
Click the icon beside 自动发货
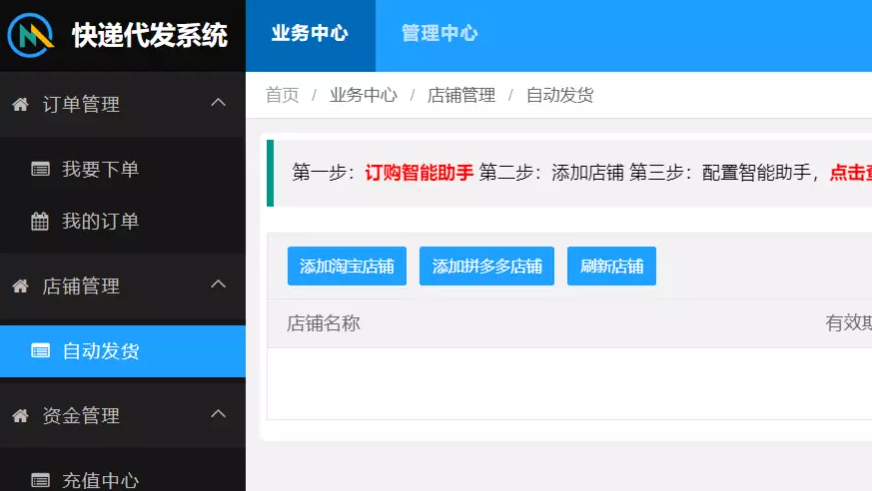(40, 351)
